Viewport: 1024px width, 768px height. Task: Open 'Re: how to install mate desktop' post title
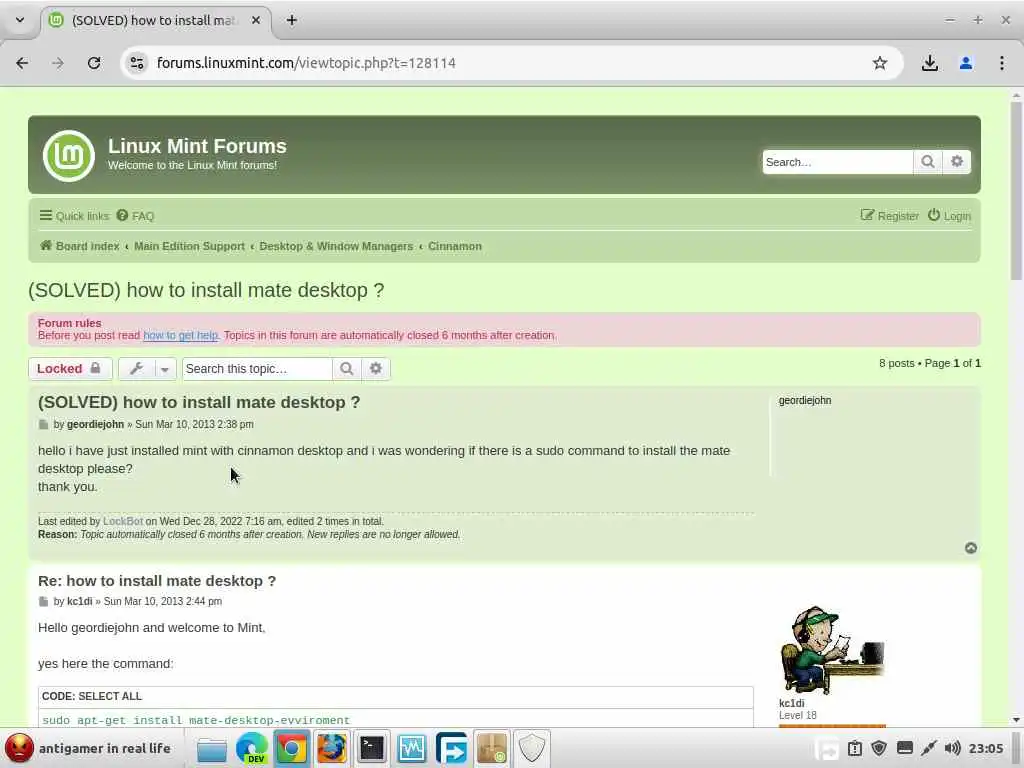(x=157, y=581)
